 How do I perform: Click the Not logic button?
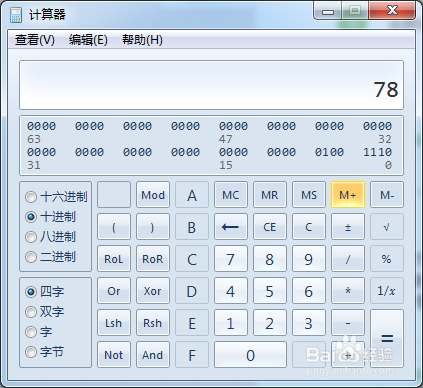coord(114,355)
